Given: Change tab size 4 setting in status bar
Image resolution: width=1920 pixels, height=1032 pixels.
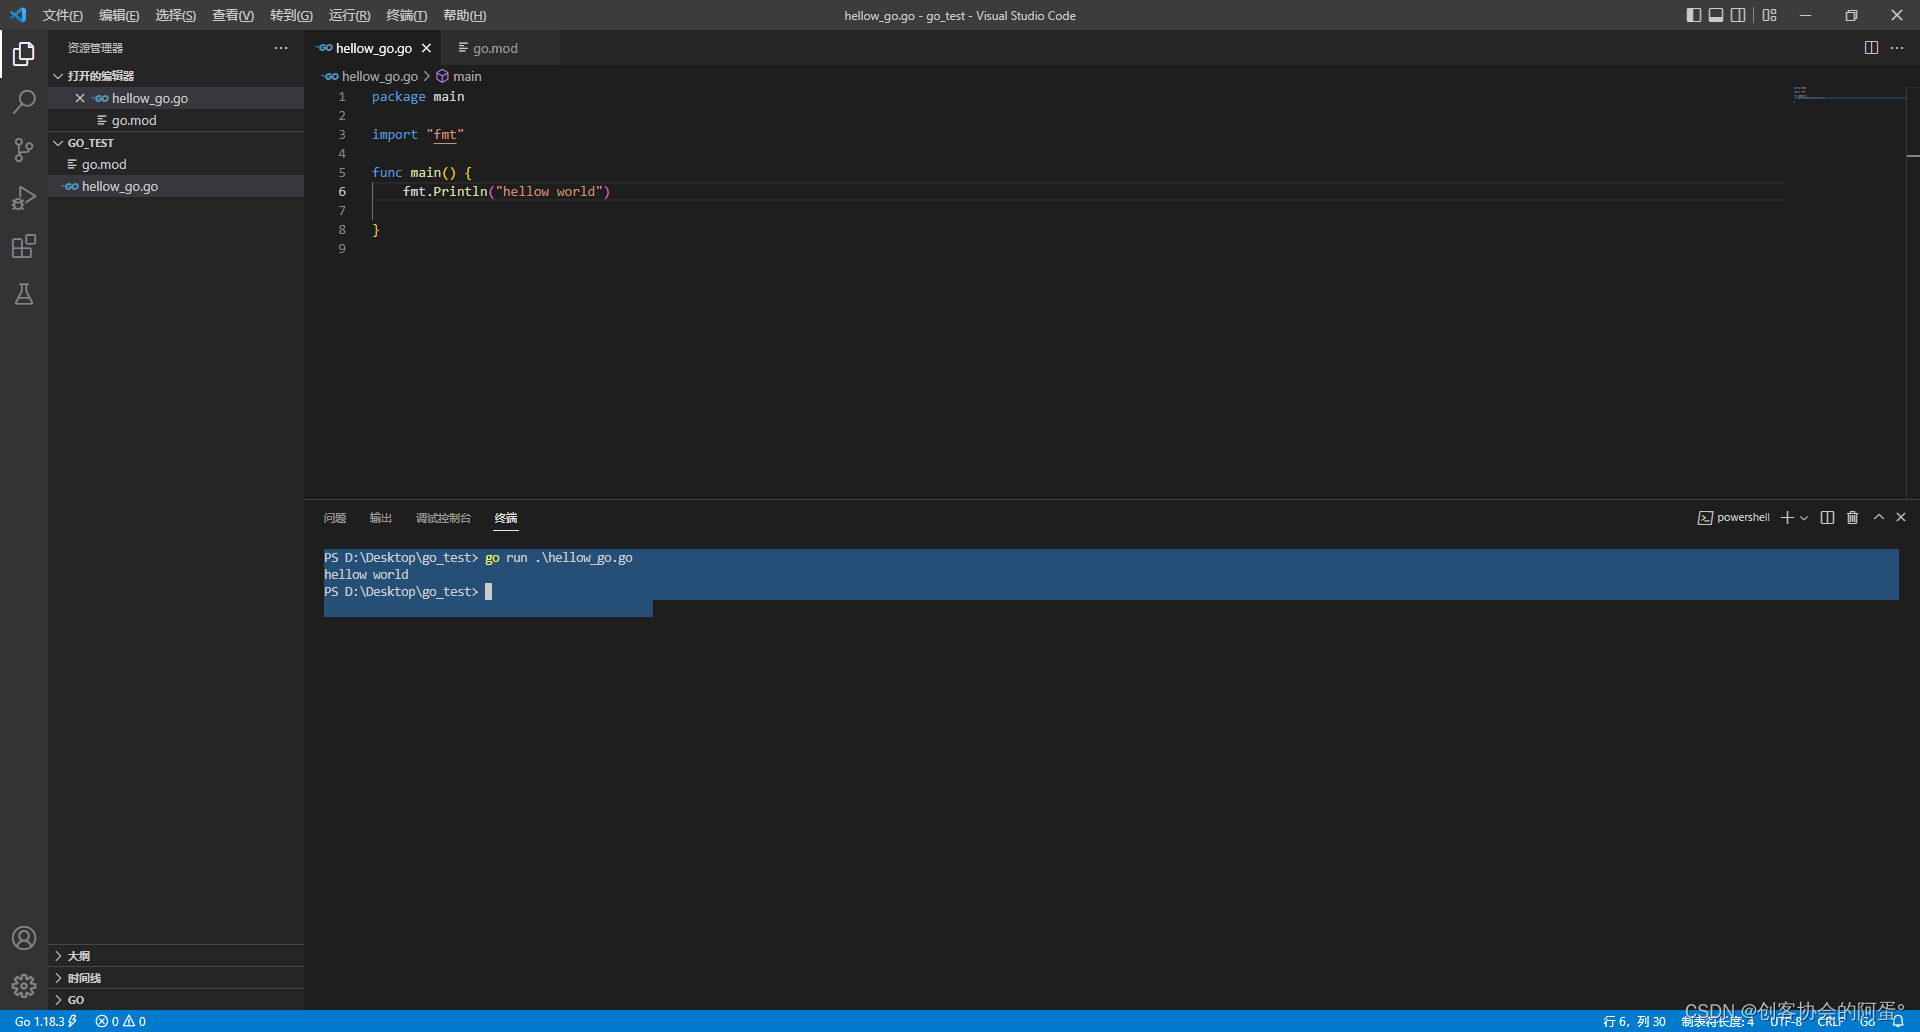Looking at the screenshot, I should [x=1717, y=1021].
